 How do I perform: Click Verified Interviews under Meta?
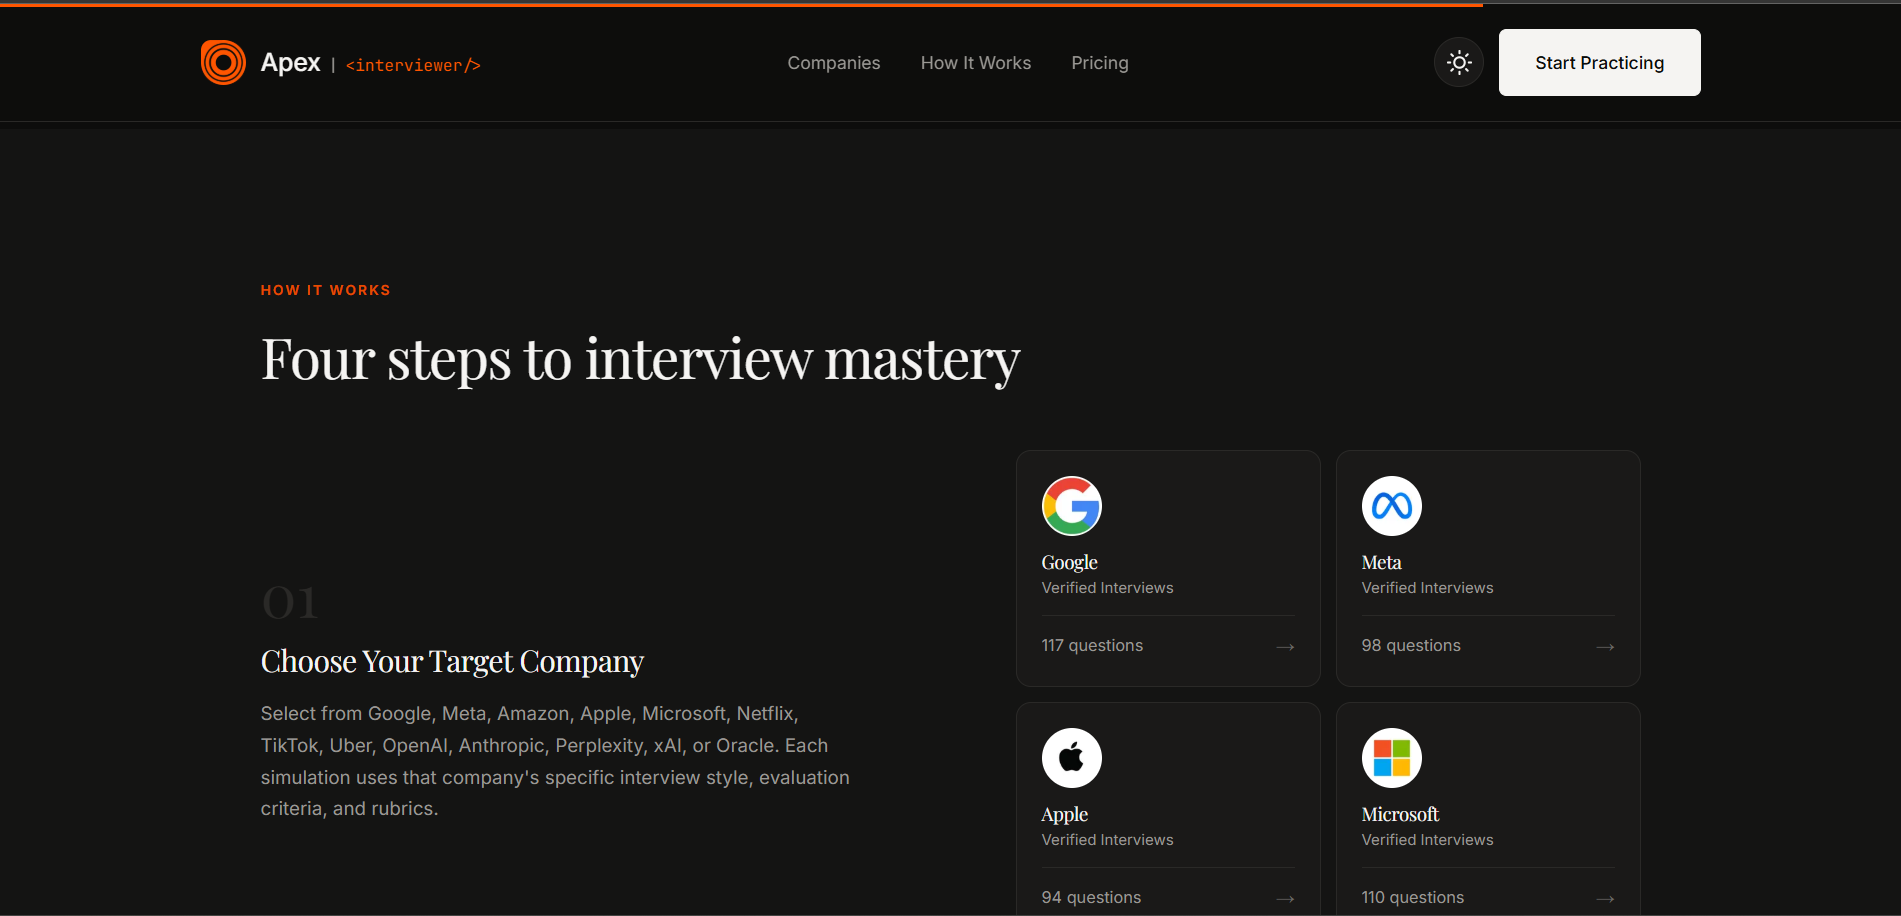click(x=1427, y=588)
